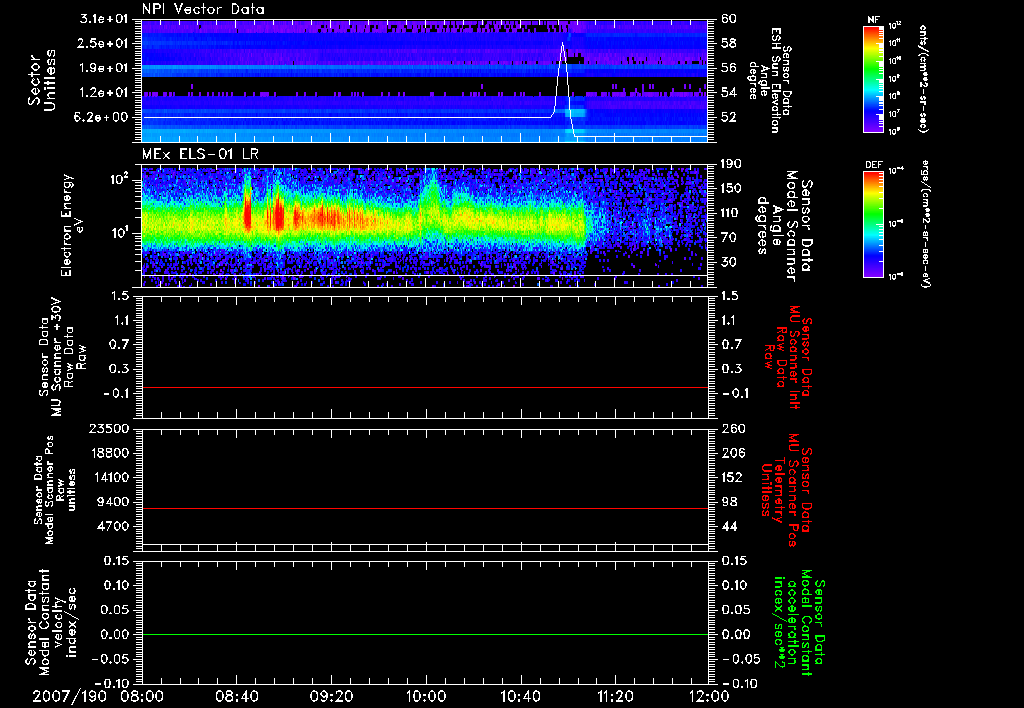
Task: Click the DEF energy flux color bar
Action: [x=873, y=224]
